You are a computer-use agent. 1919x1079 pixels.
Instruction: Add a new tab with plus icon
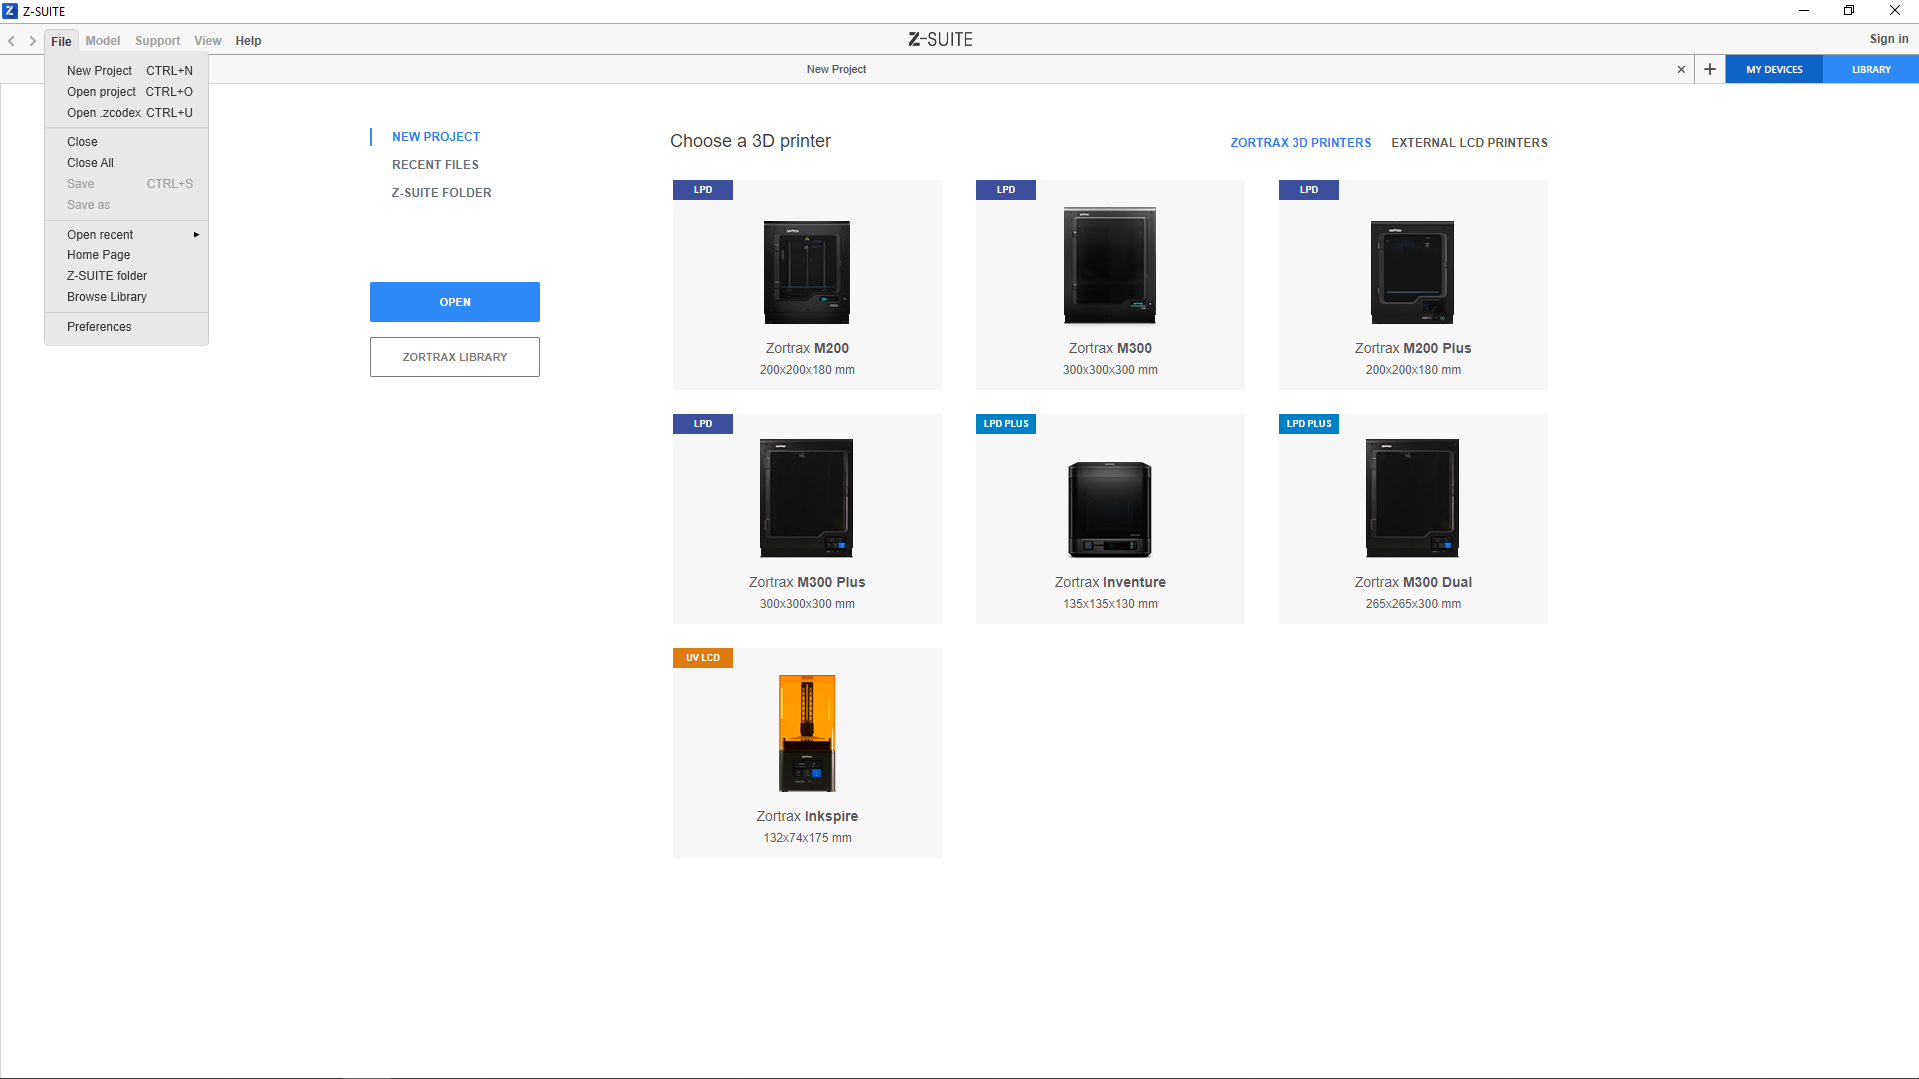[1710, 69]
